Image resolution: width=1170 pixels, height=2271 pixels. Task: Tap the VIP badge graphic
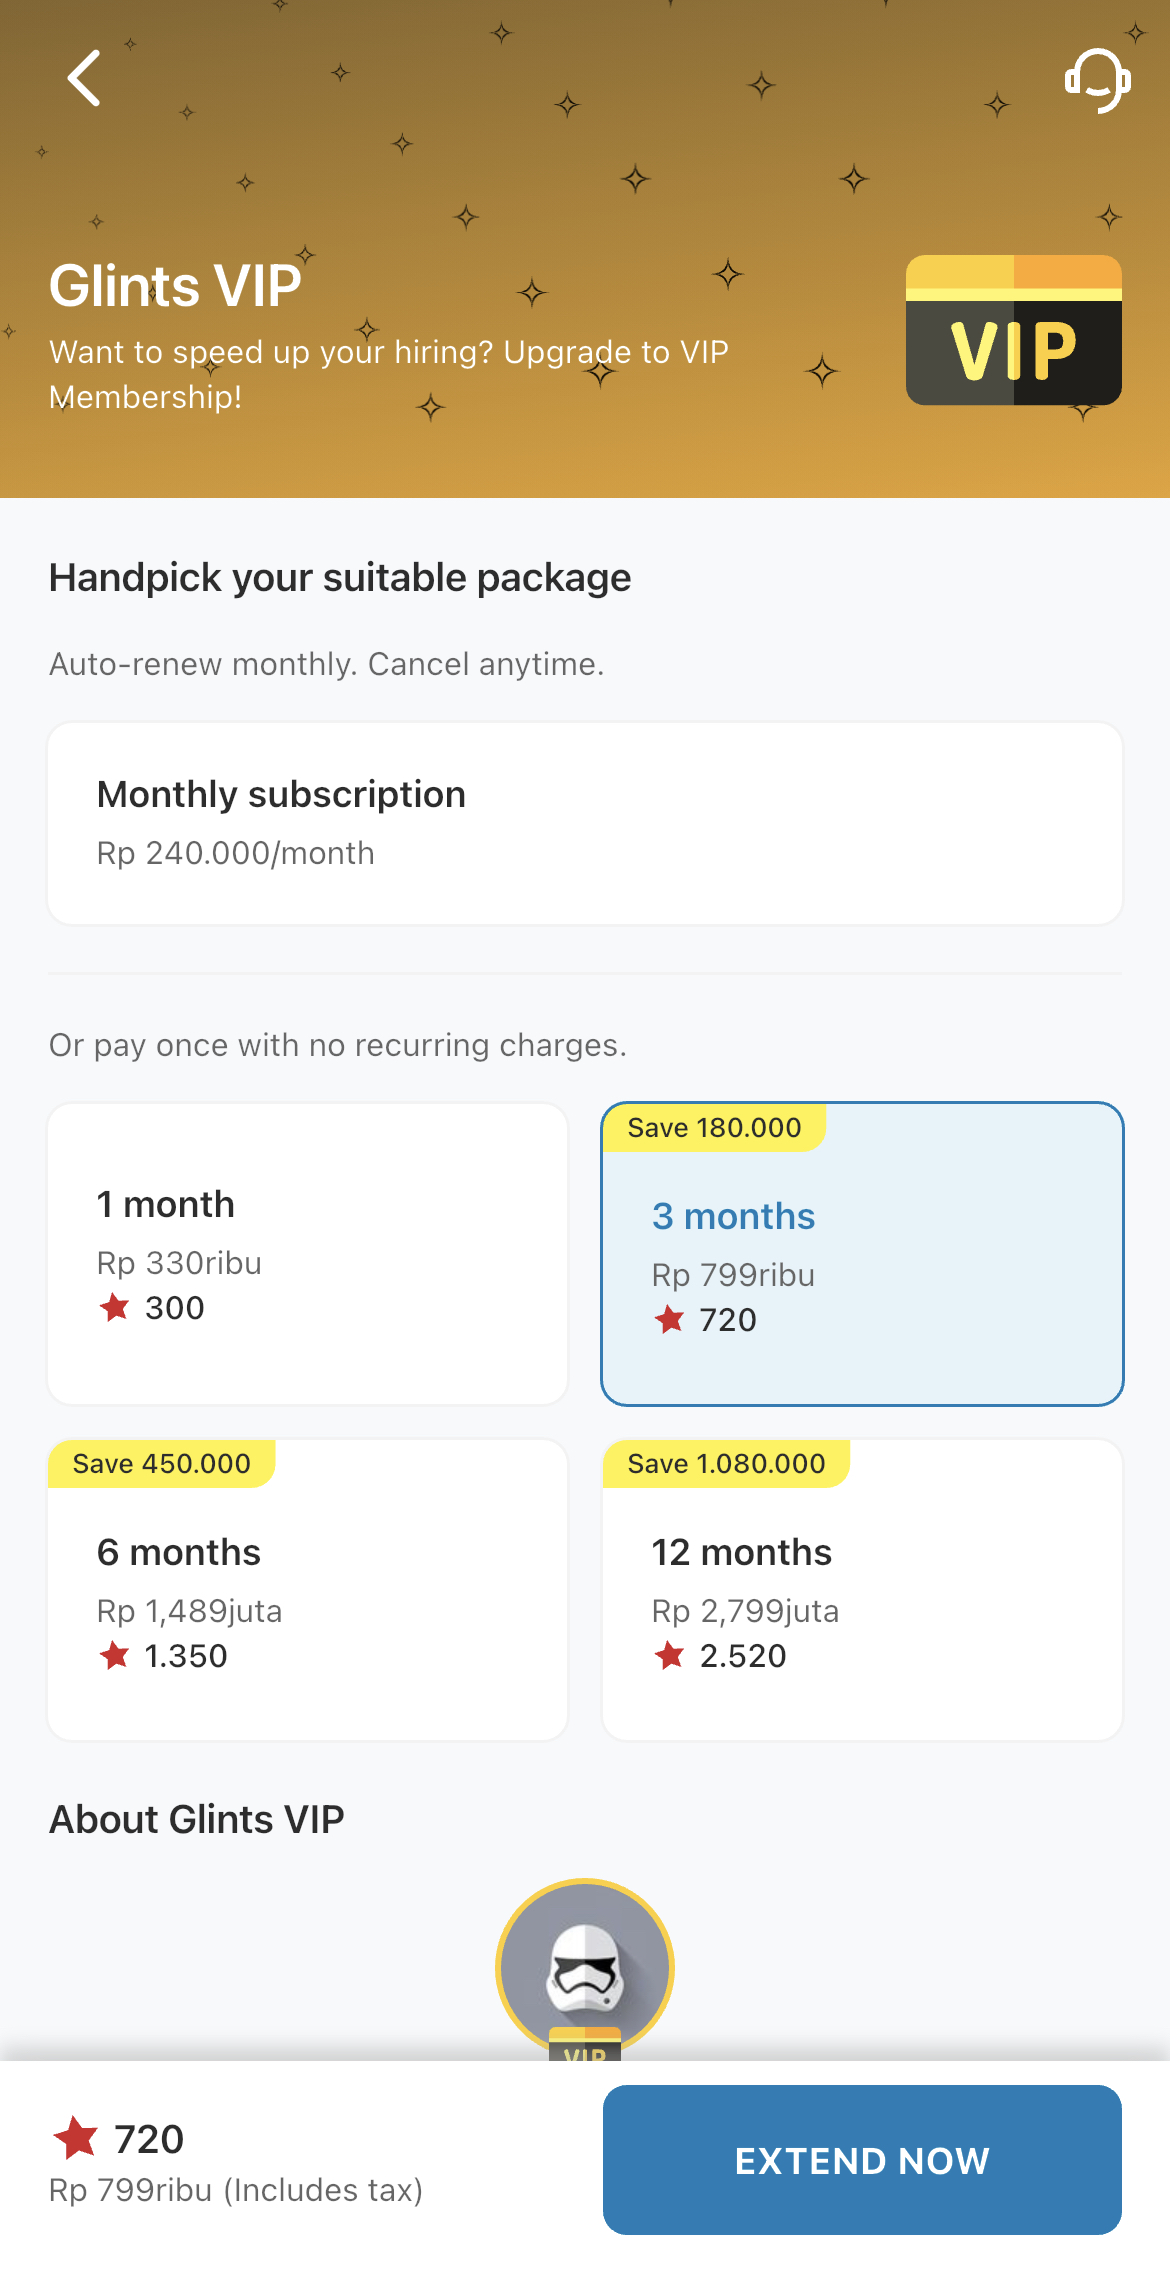(1013, 330)
